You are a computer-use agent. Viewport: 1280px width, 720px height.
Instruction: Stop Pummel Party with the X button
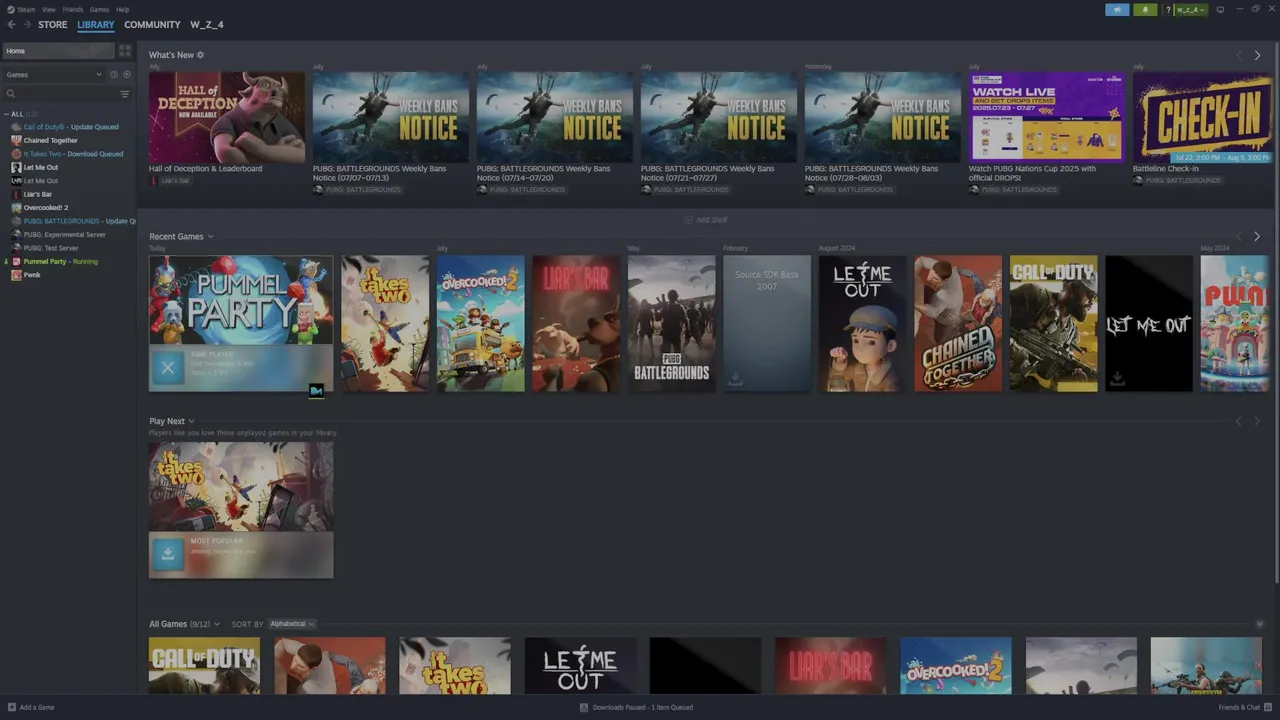pyautogui.click(x=168, y=368)
